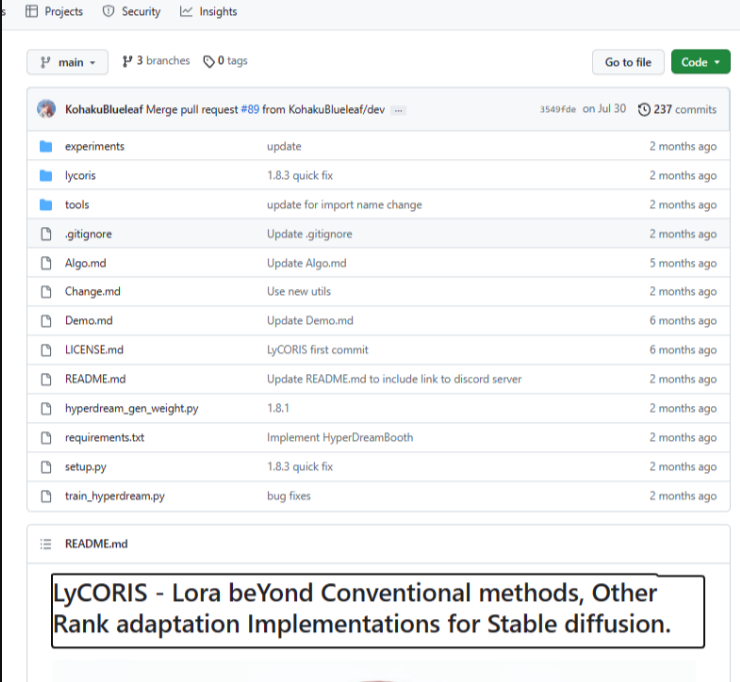Open 'Update Algo.md' commit message
The height and width of the screenshot is (682, 740).
[x=307, y=263]
